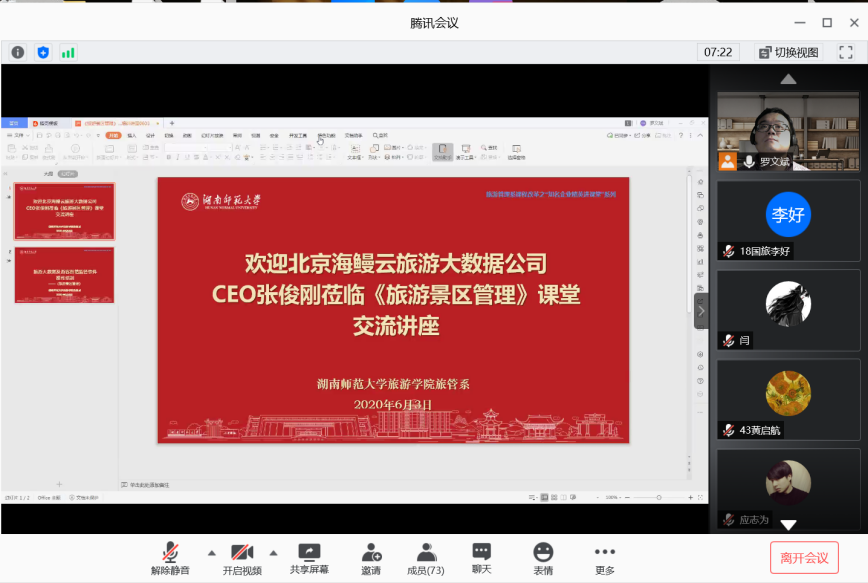Collapse the participant video side panel
The width and height of the screenshot is (868, 583).
point(701,311)
